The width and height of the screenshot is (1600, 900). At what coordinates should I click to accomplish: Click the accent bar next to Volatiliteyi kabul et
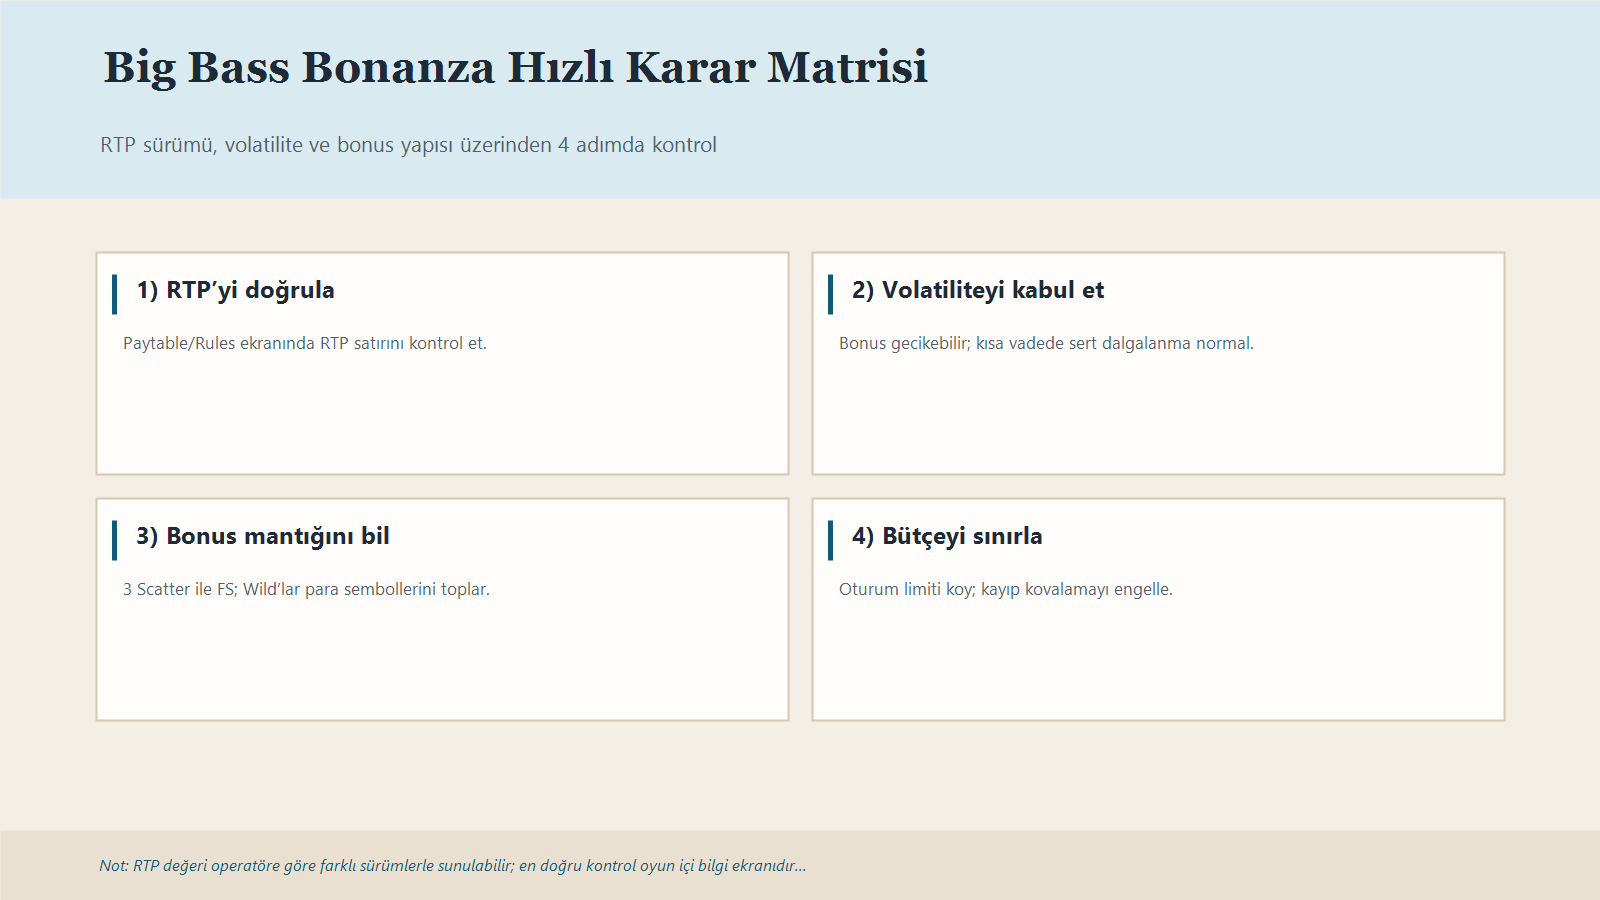click(831, 291)
